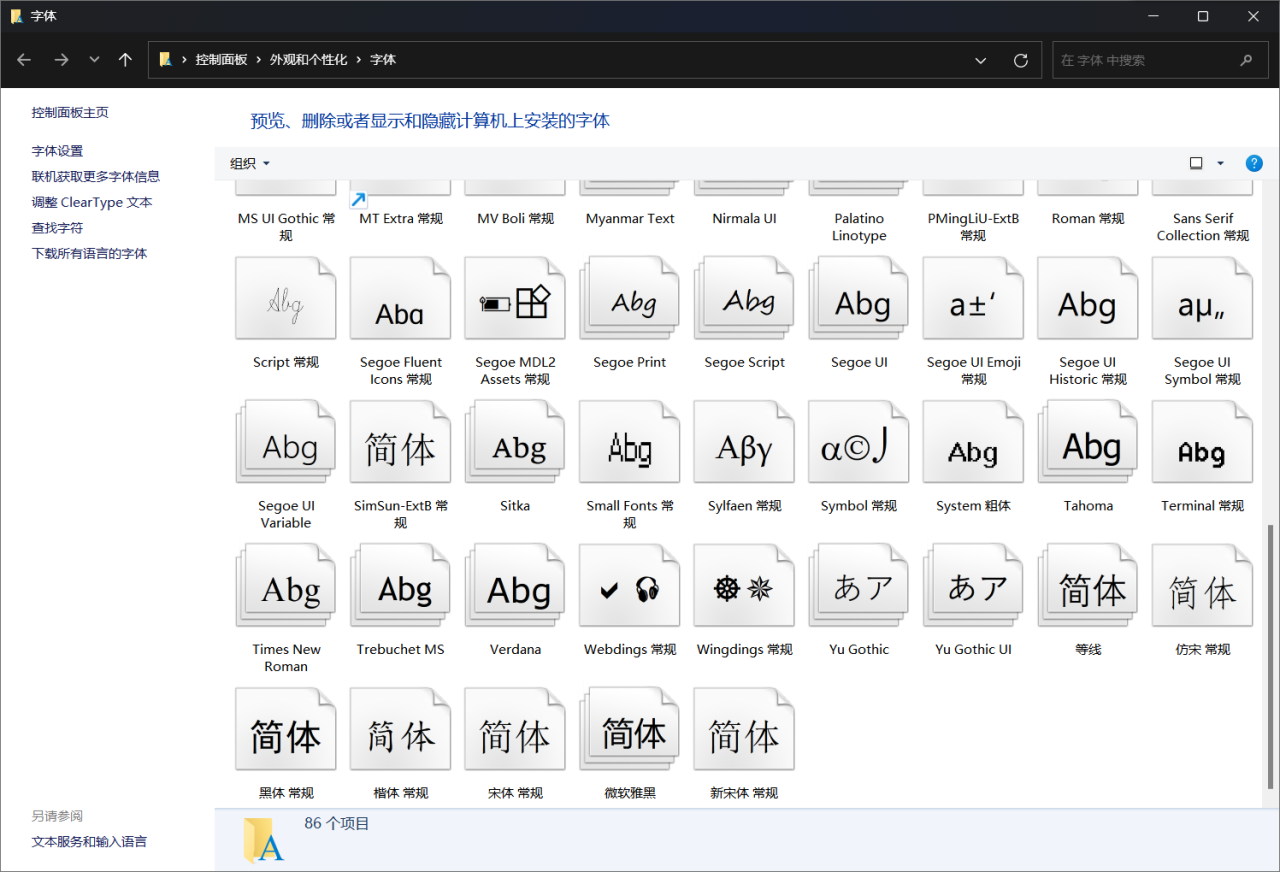Viewport: 1280px width, 872px height.
Task: Select the 宋体 常规 font
Action: (x=515, y=729)
